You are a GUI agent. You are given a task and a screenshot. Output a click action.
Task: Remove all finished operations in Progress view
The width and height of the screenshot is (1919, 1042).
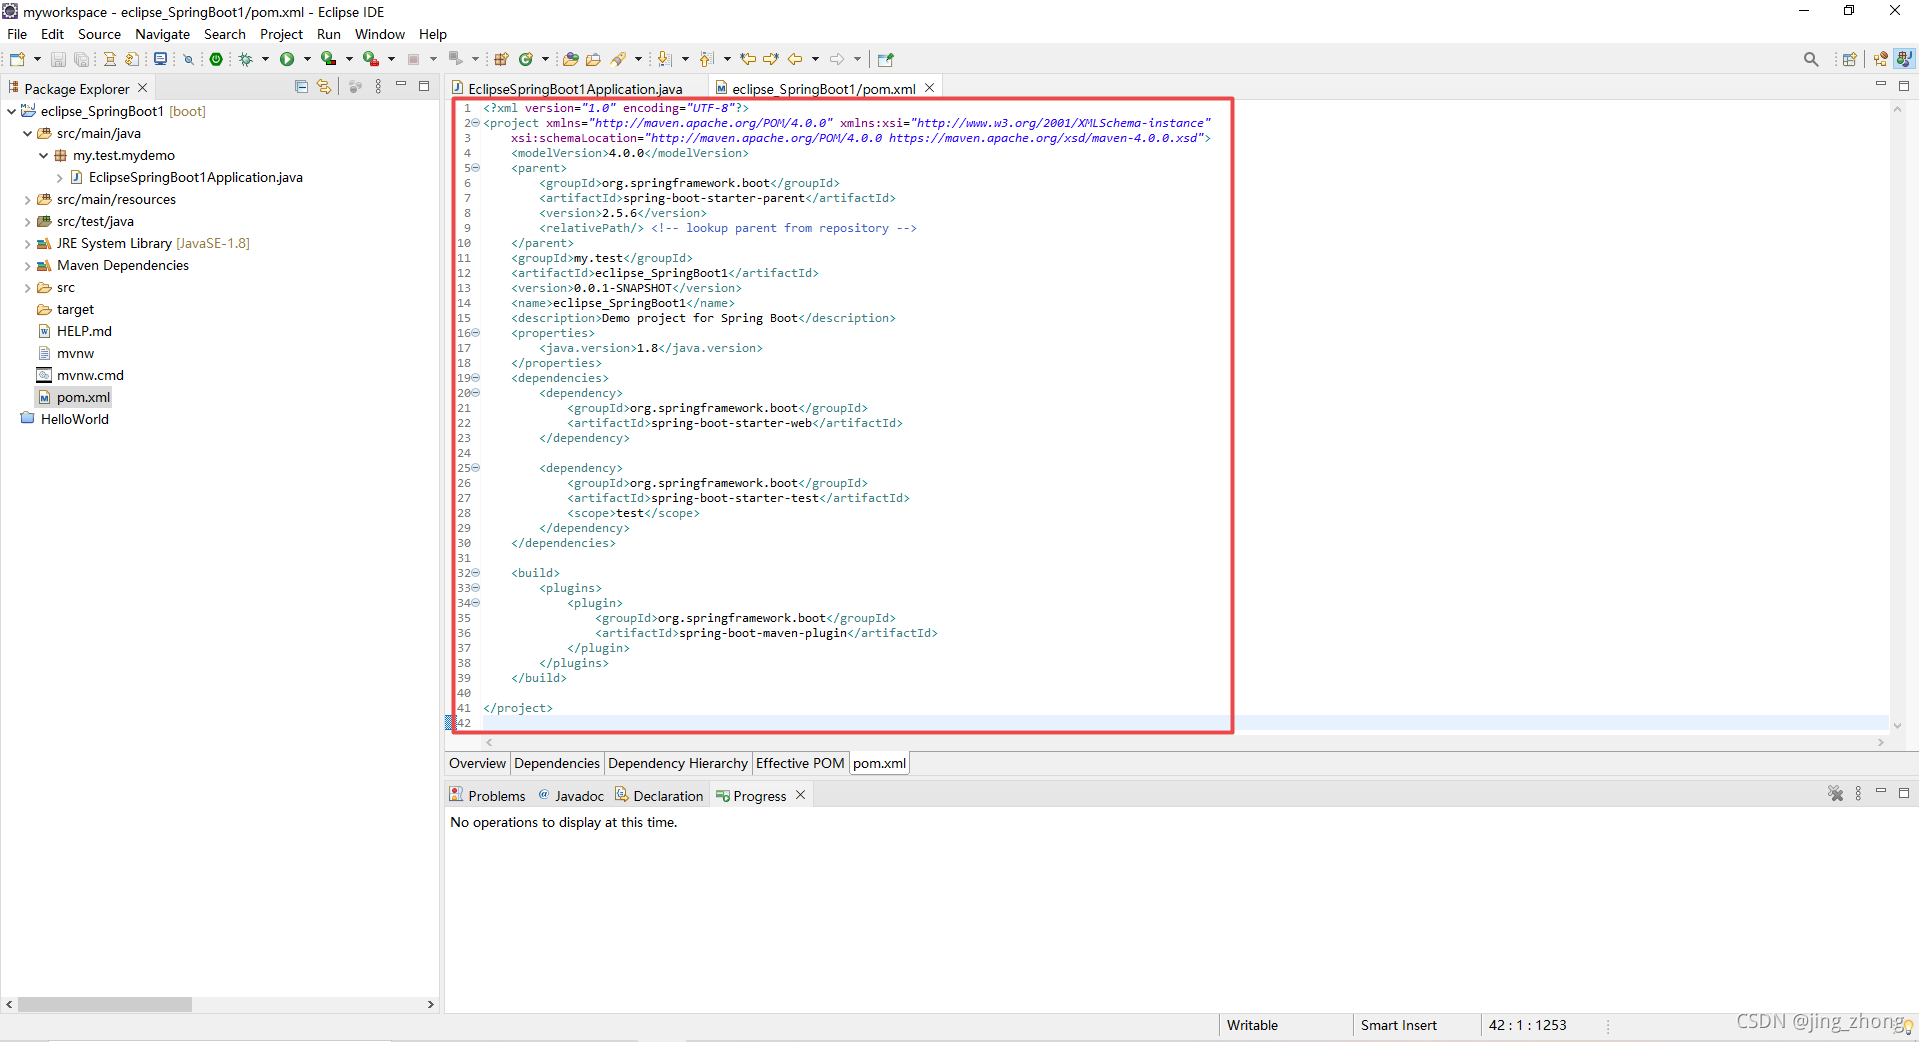(x=1835, y=793)
